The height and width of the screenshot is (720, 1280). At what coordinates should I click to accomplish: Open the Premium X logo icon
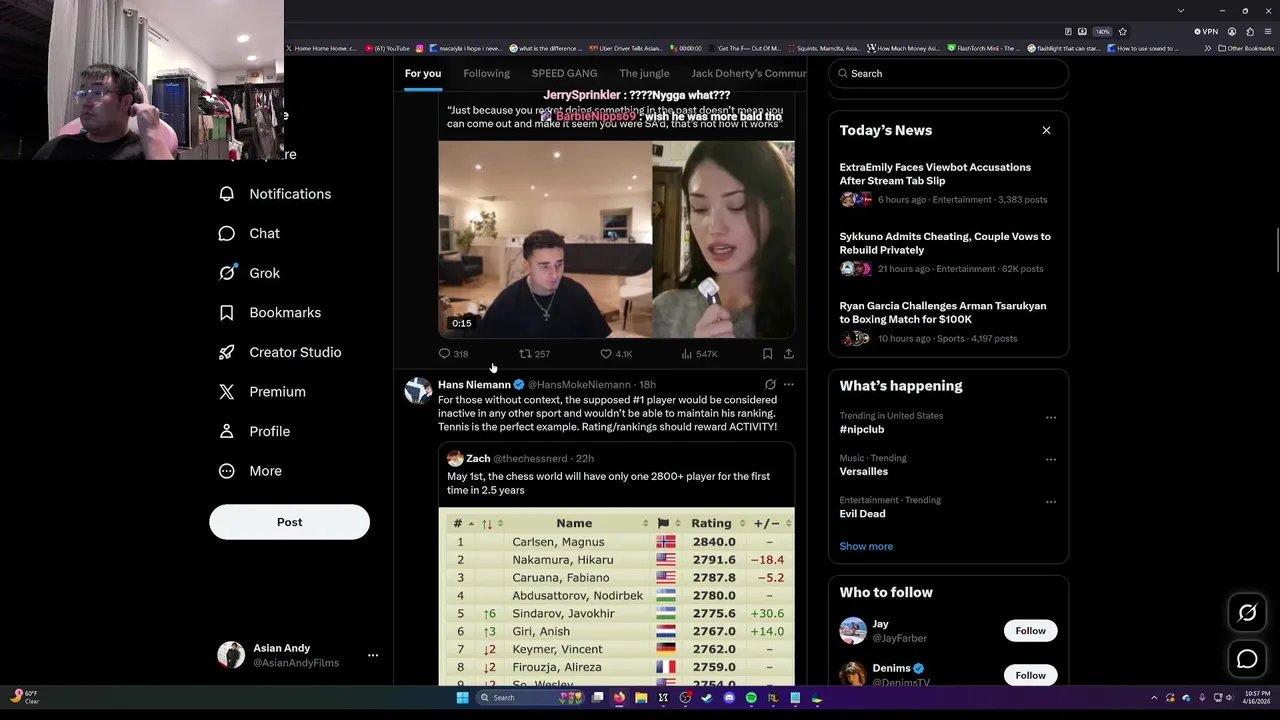(227, 392)
